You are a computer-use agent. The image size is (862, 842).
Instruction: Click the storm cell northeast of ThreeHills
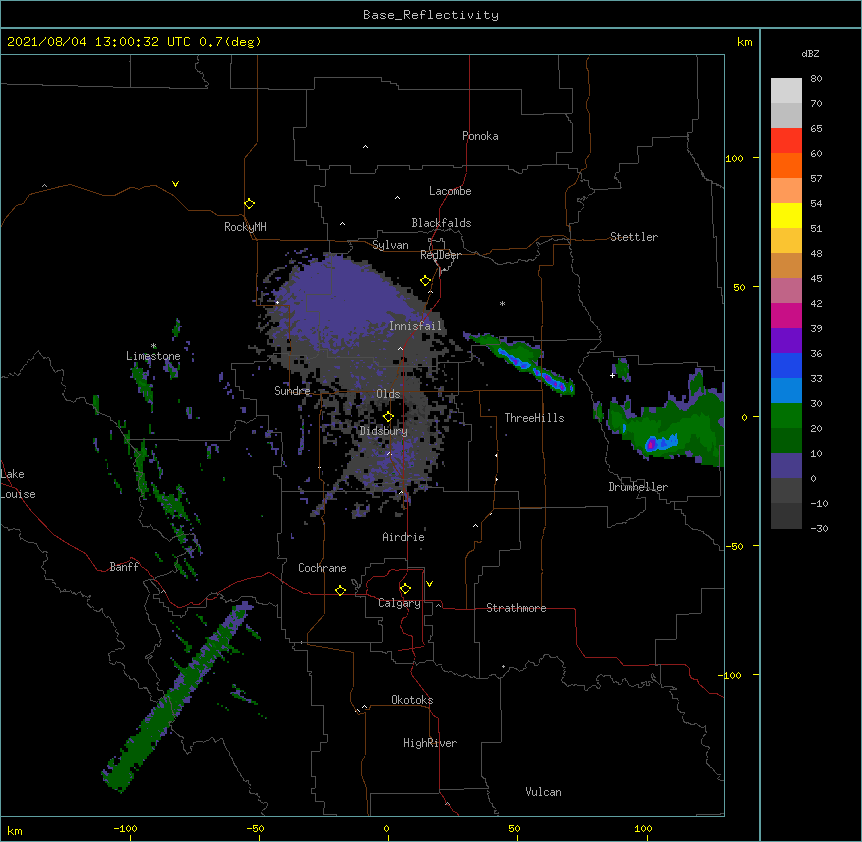[520, 362]
